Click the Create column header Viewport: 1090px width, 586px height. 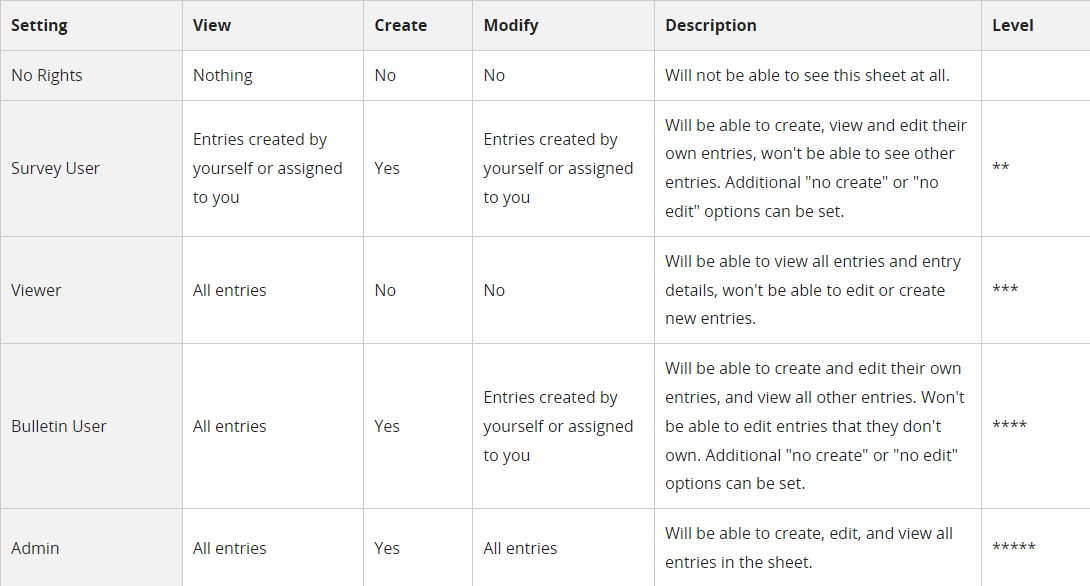point(418,26)
